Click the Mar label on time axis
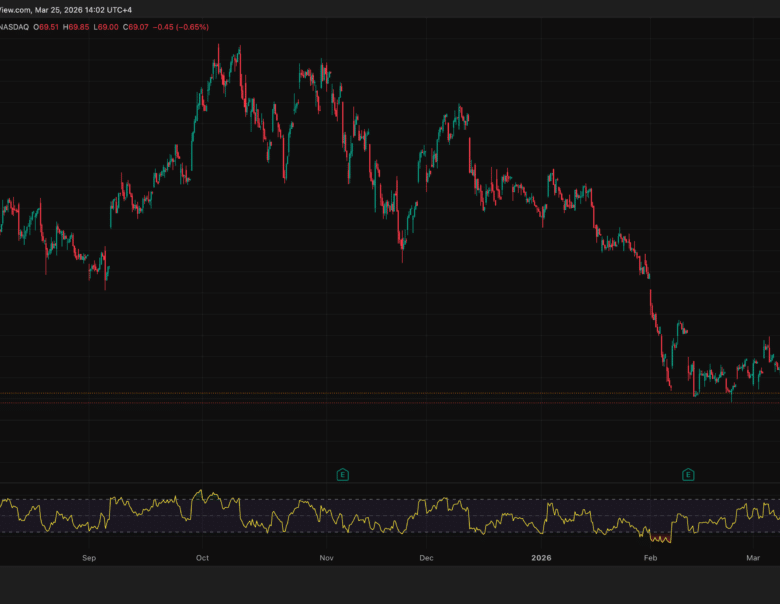Screen dimensions: 780x604 pos(755,557)
